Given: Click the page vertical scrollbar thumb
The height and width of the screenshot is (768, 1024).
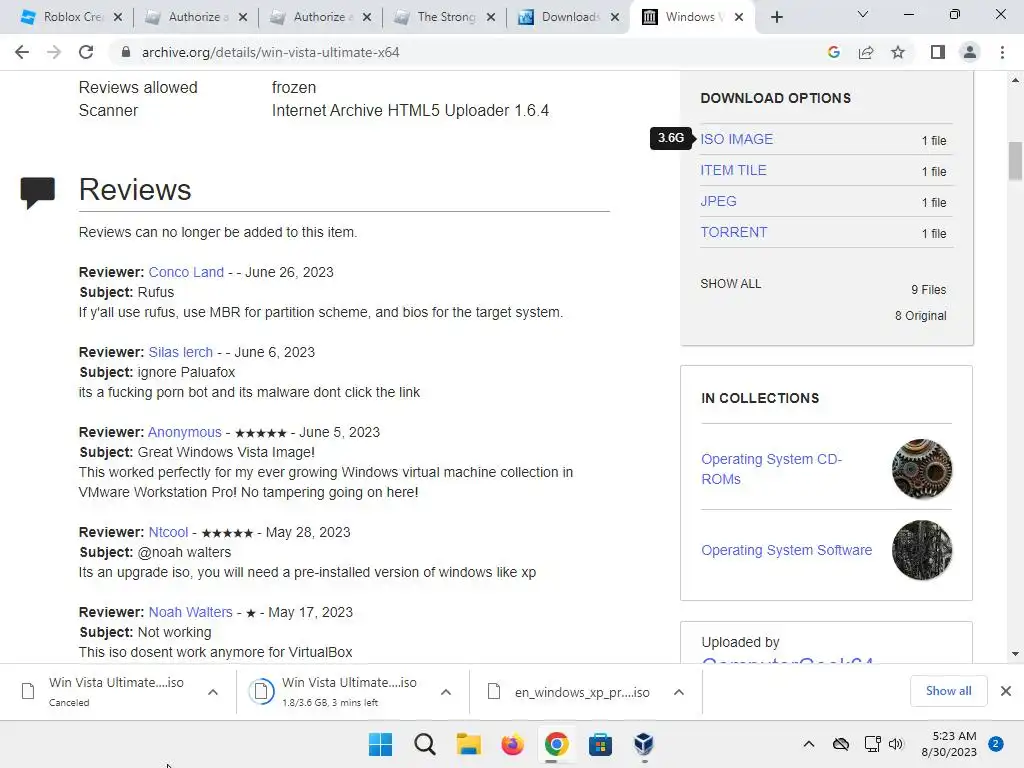Looking at the screenshot, I should coord(1015,160).
